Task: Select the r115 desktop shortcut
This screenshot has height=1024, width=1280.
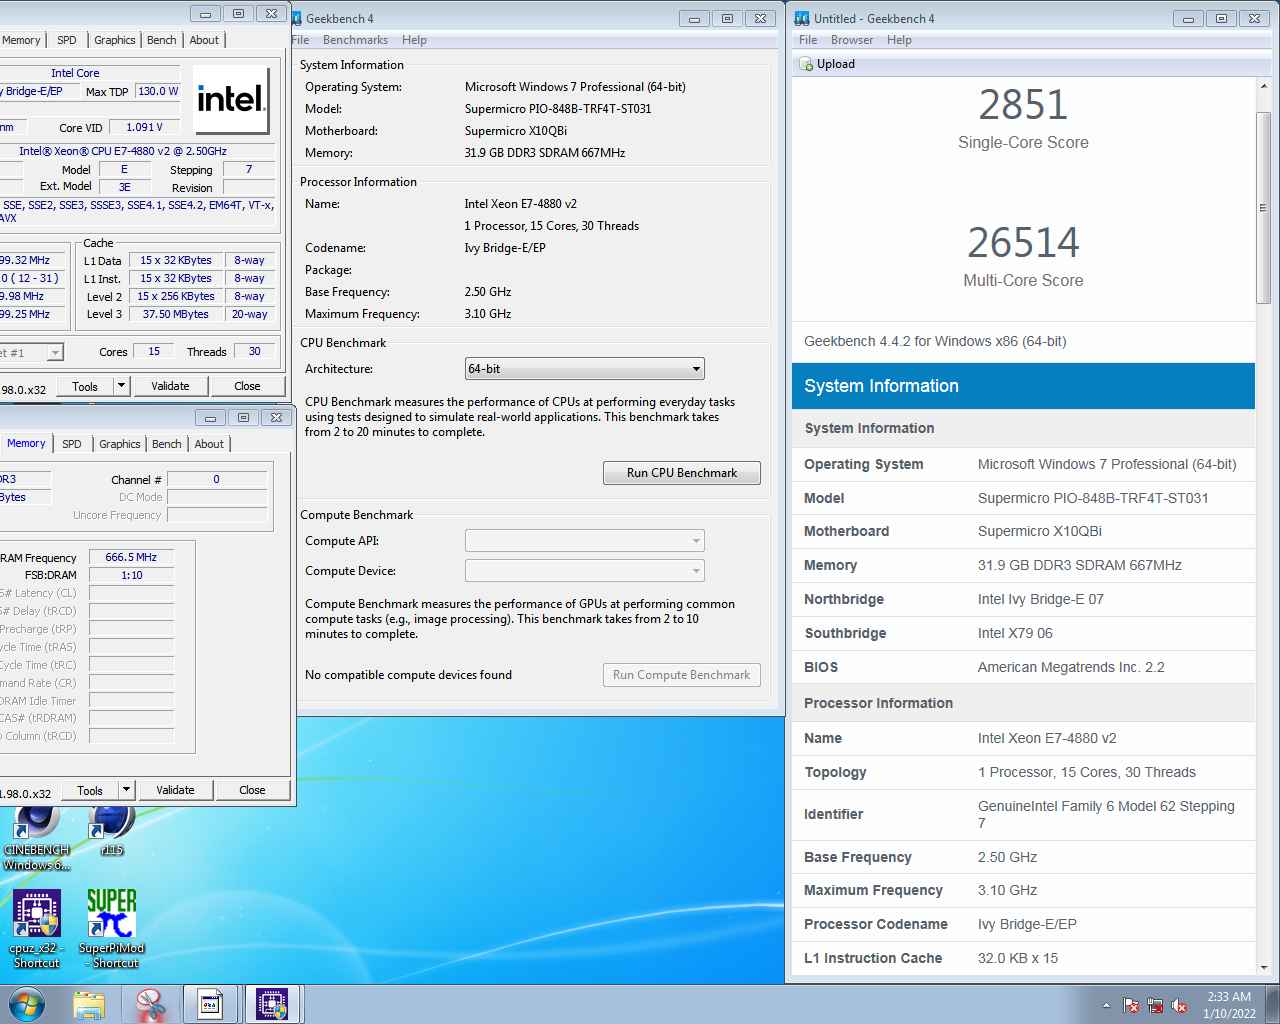Action: pos(112,829)
